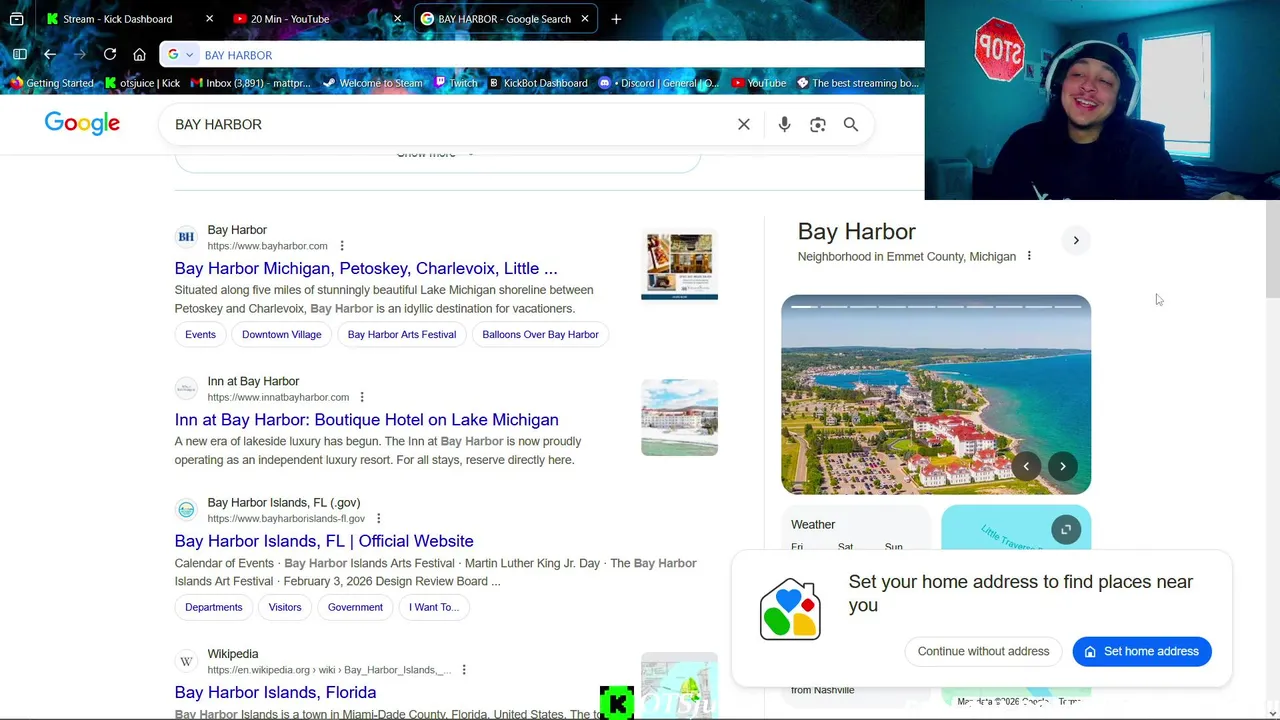Close the BAY HARBOR search tab
Viewport: 1280px width, 720px height.
tap(585, 19)
